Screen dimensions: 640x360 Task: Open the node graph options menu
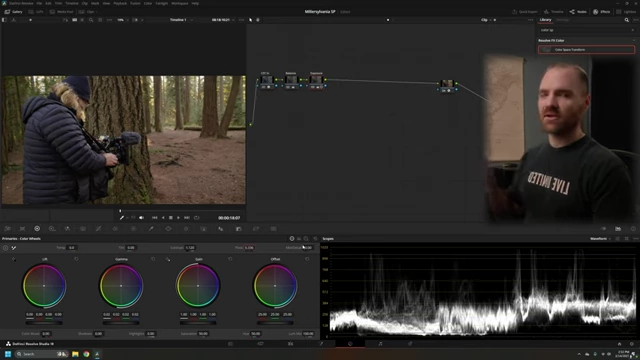[x=531, y=20]
